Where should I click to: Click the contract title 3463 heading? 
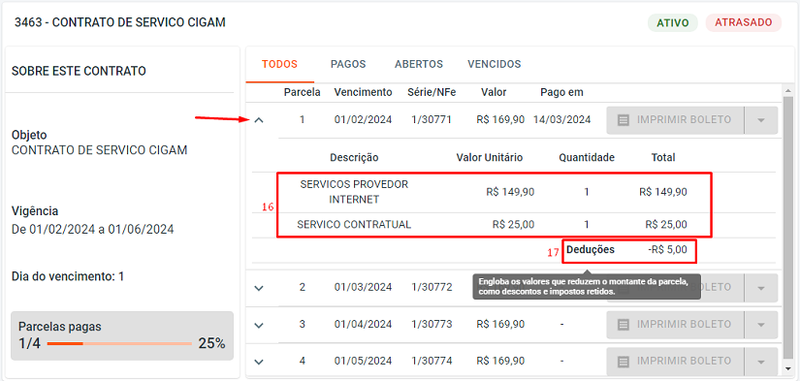coord(120,22)
